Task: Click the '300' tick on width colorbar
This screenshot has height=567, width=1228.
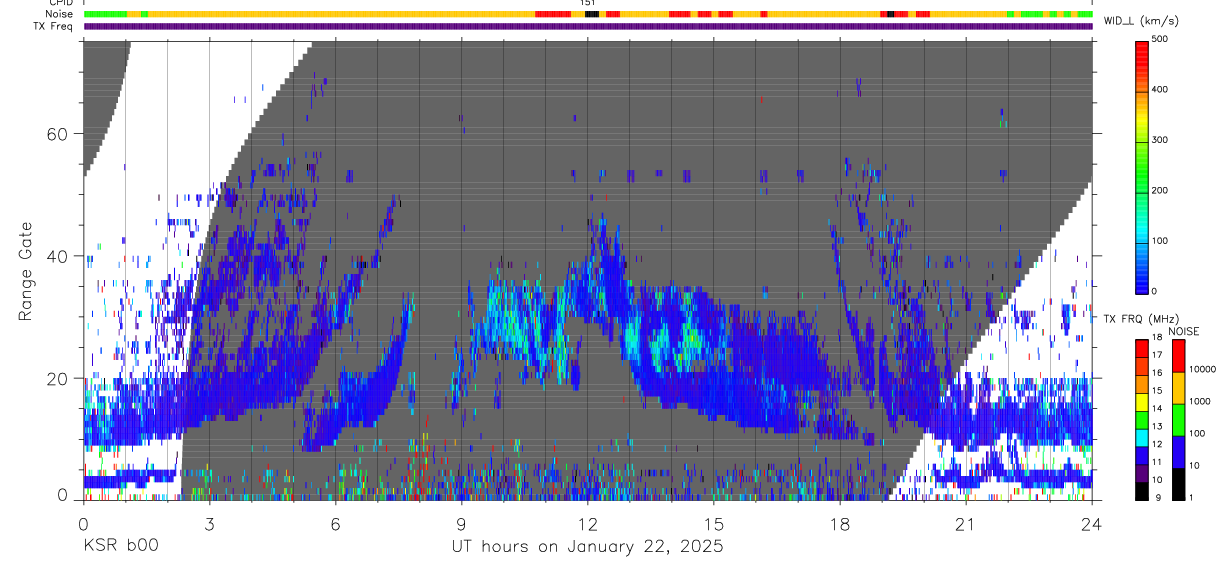Action: pos(1160,140)
